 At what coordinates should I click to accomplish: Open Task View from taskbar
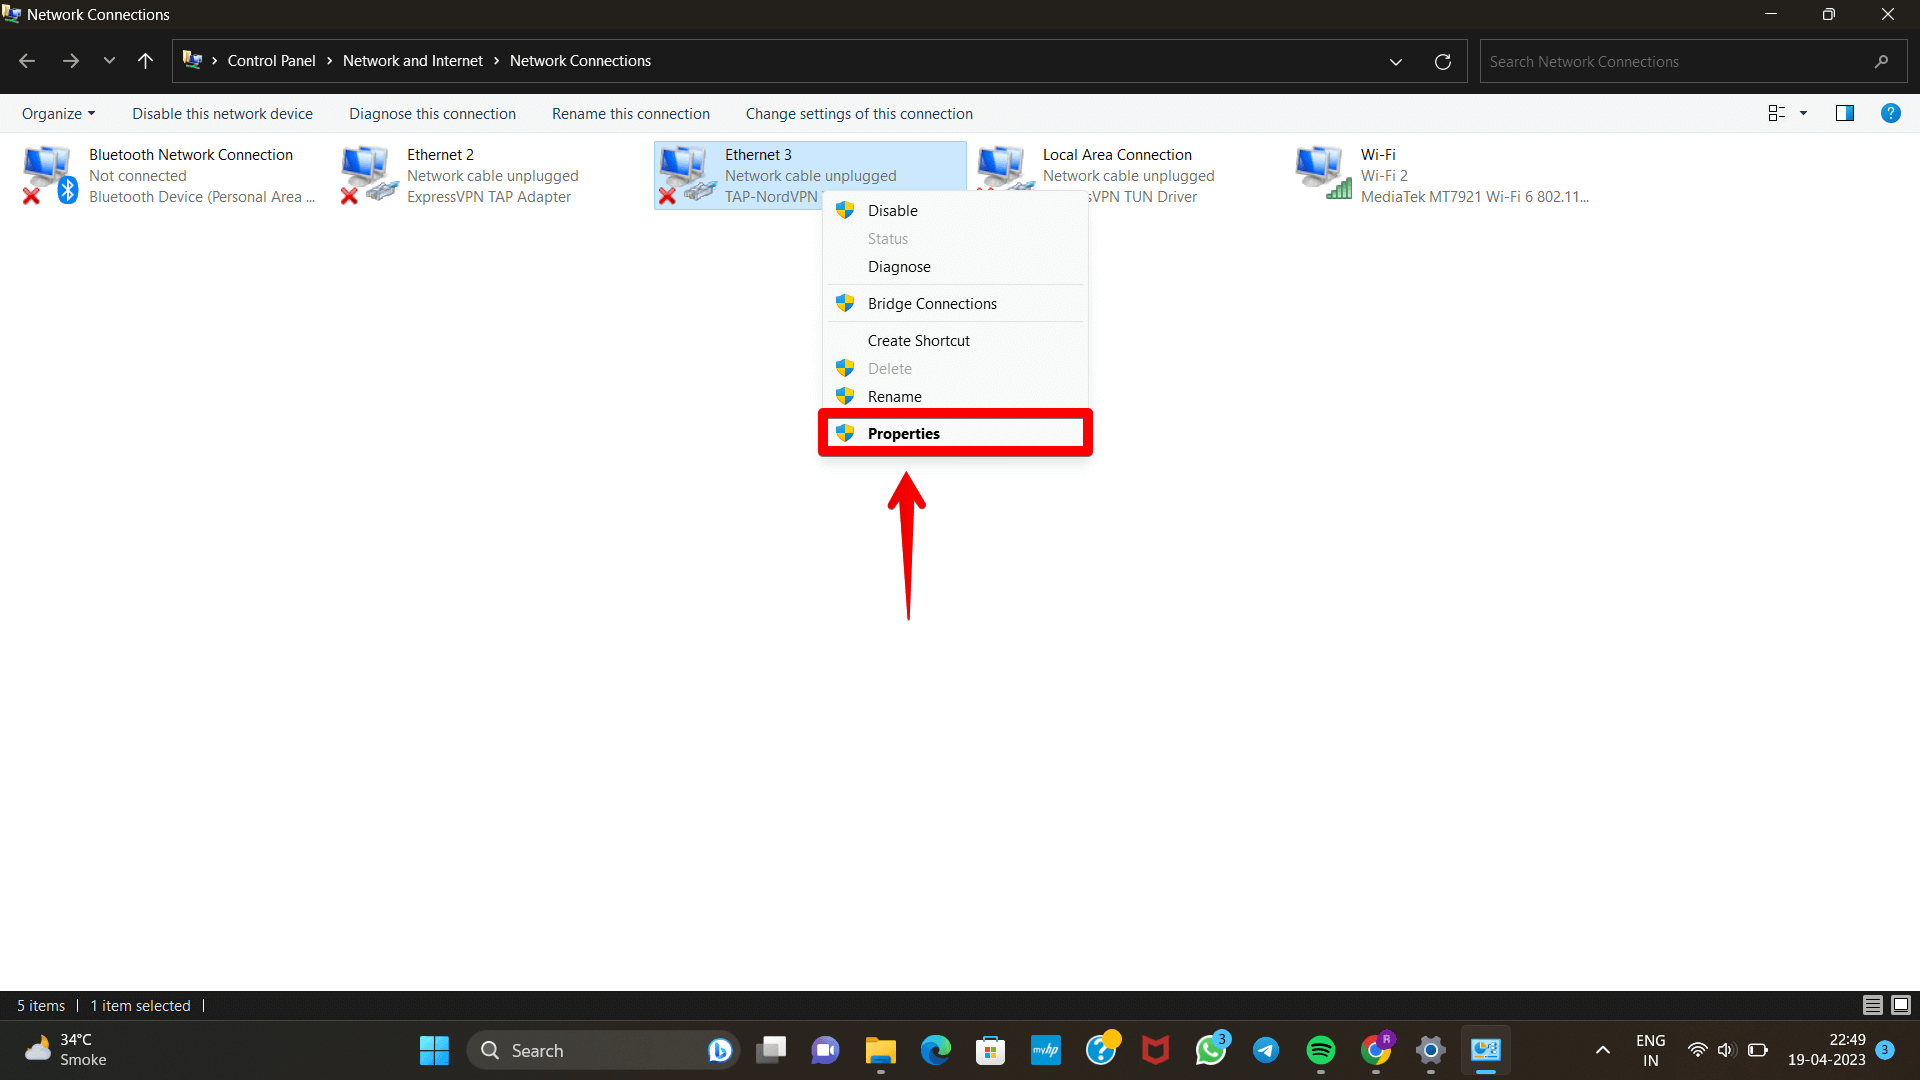point(771,1050)
